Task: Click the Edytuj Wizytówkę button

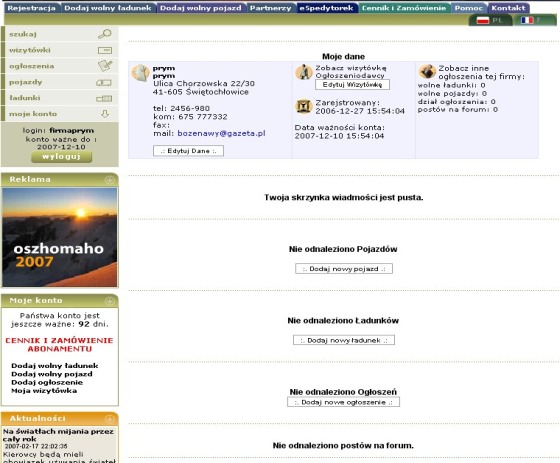Action: point(352,85)
